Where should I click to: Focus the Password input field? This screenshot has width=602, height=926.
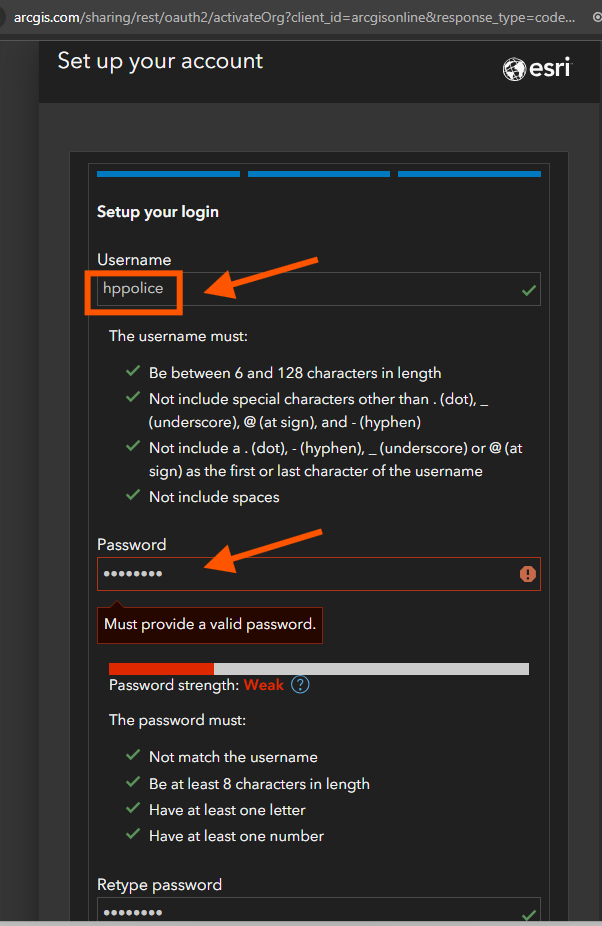pyautogui.click(x=318, y=573)
